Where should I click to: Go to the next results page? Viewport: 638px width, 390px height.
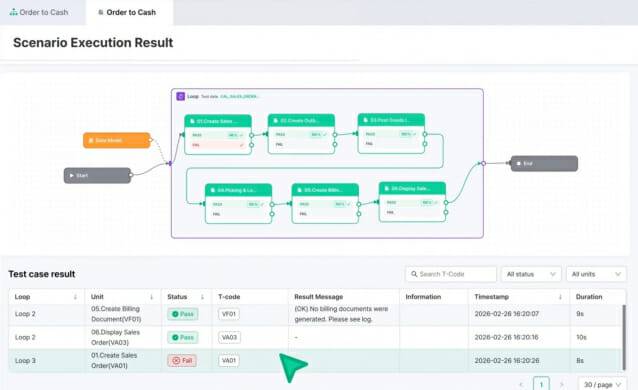[562, 384]
